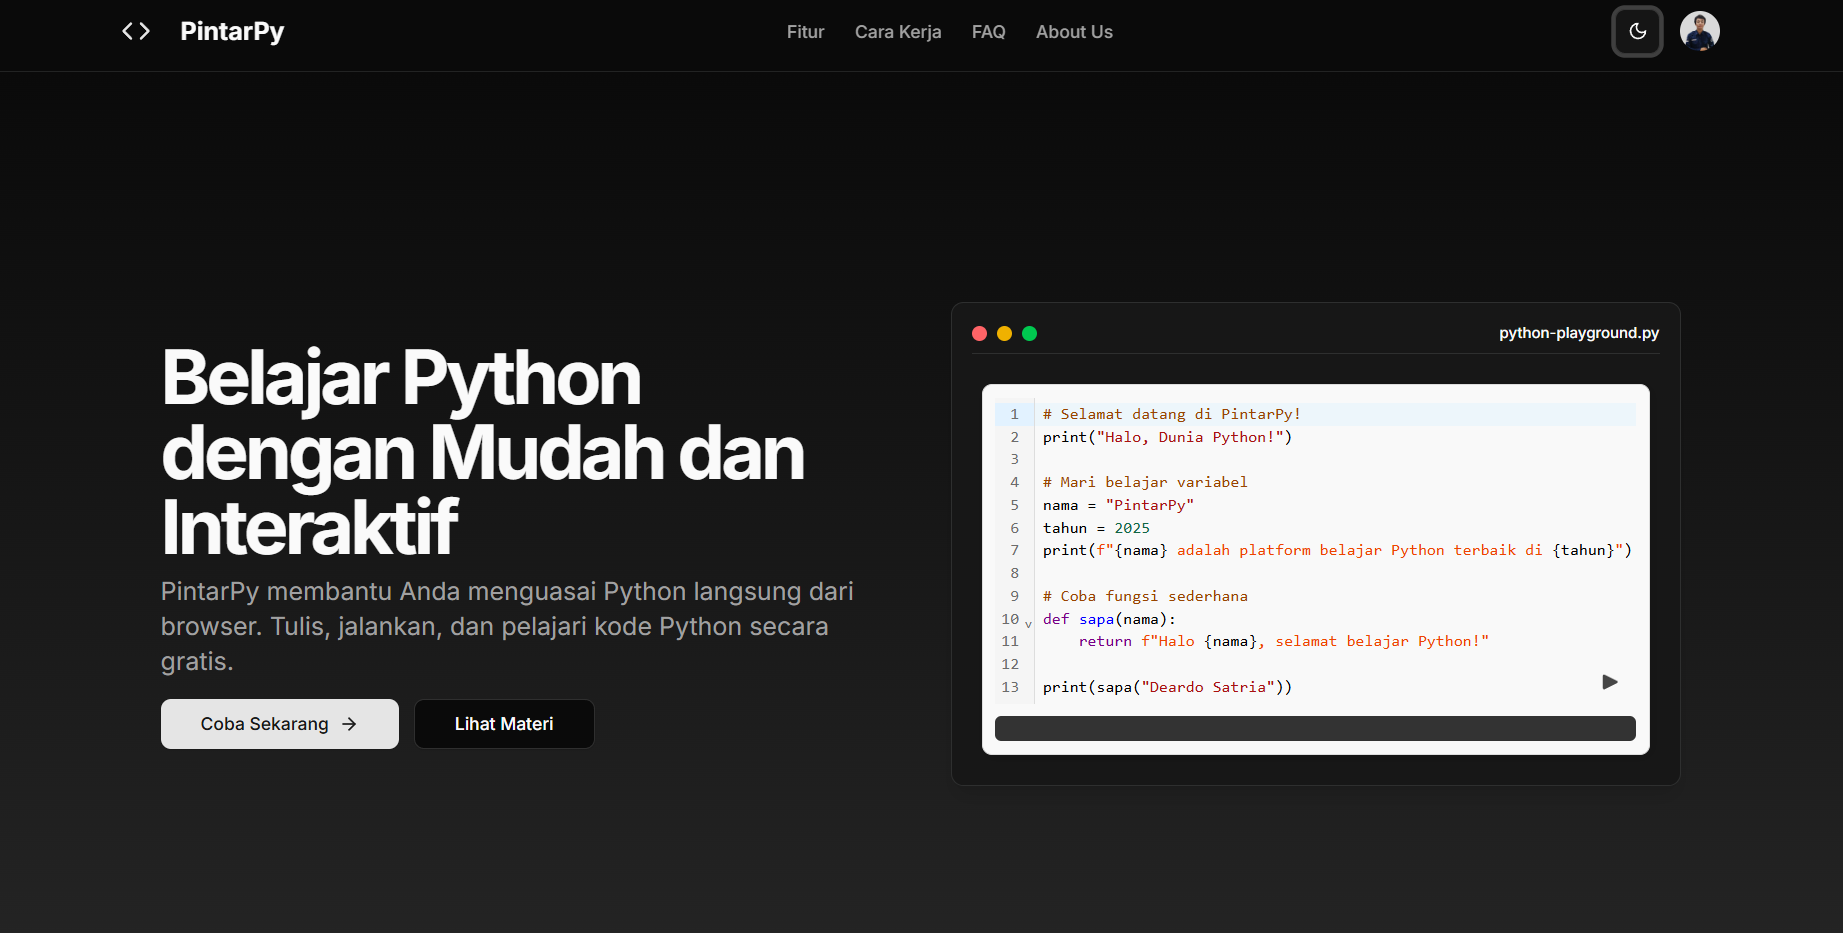Toggle dark mode with the moon icon
This screenshot has height=933, width=1843.
point(1637,31)
